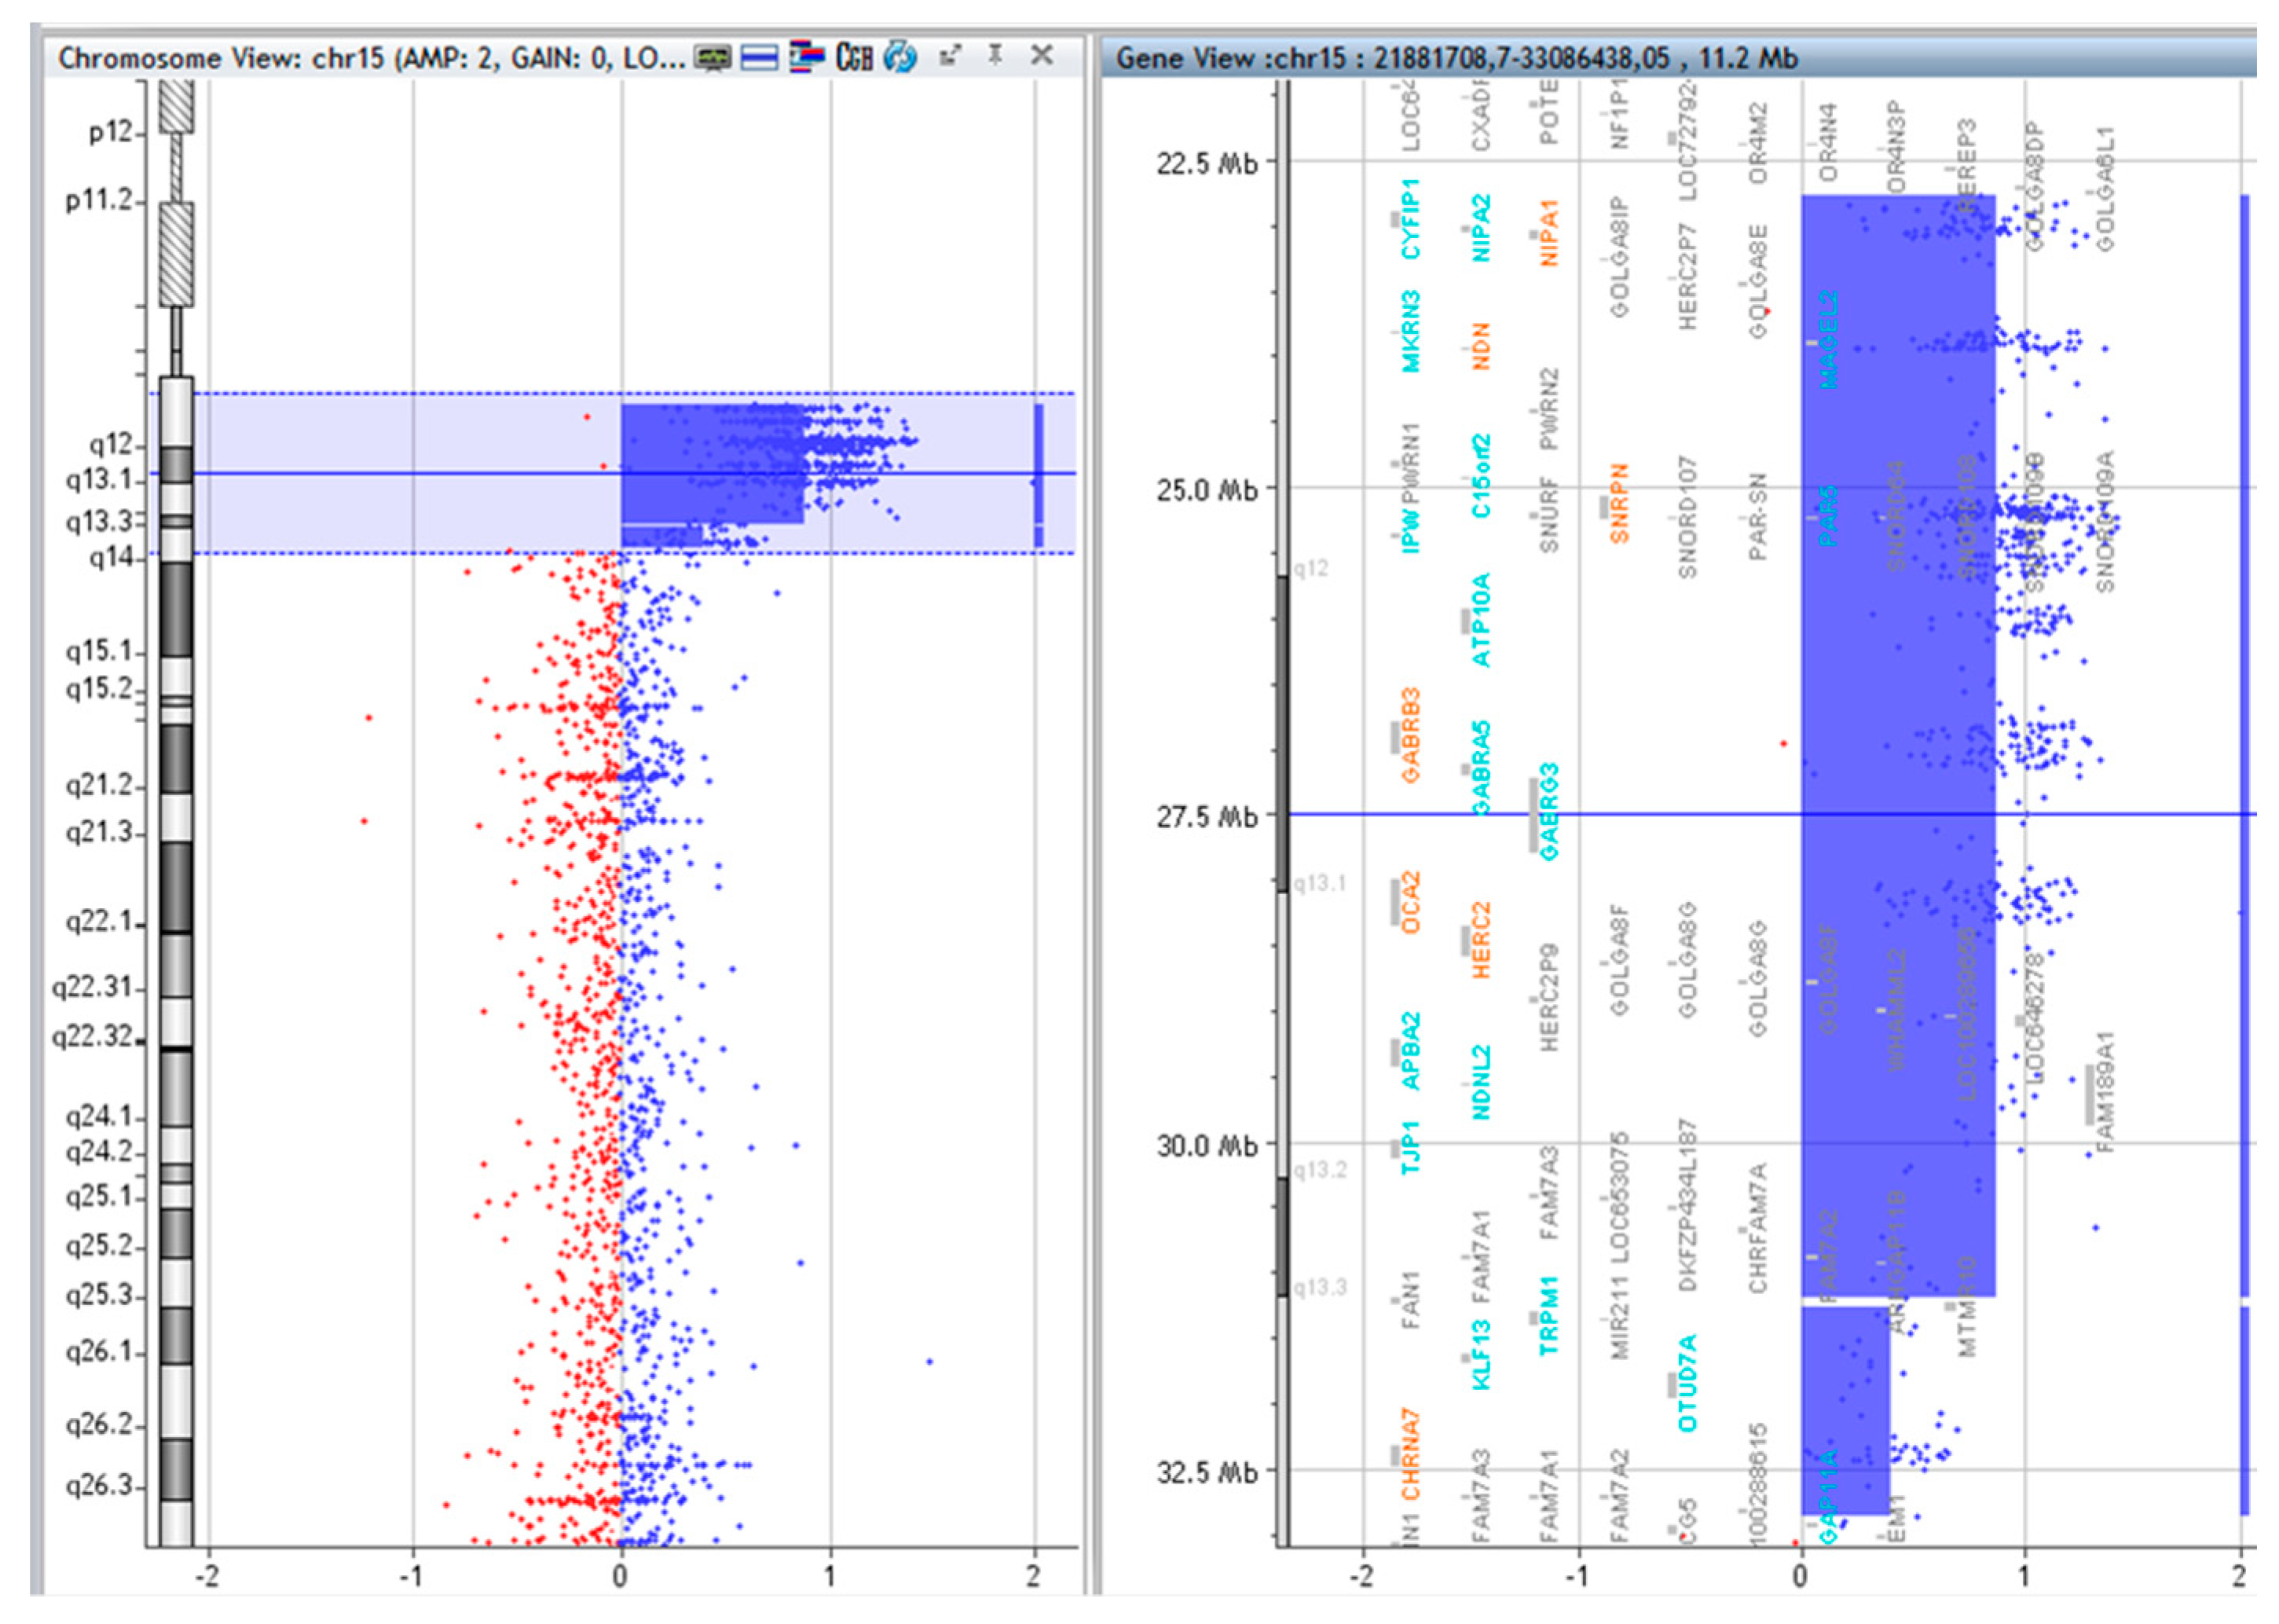This screenshot has height=1624, width=2279.
Task: Pin the Chromosome View panel
Action: coord(995,55)
